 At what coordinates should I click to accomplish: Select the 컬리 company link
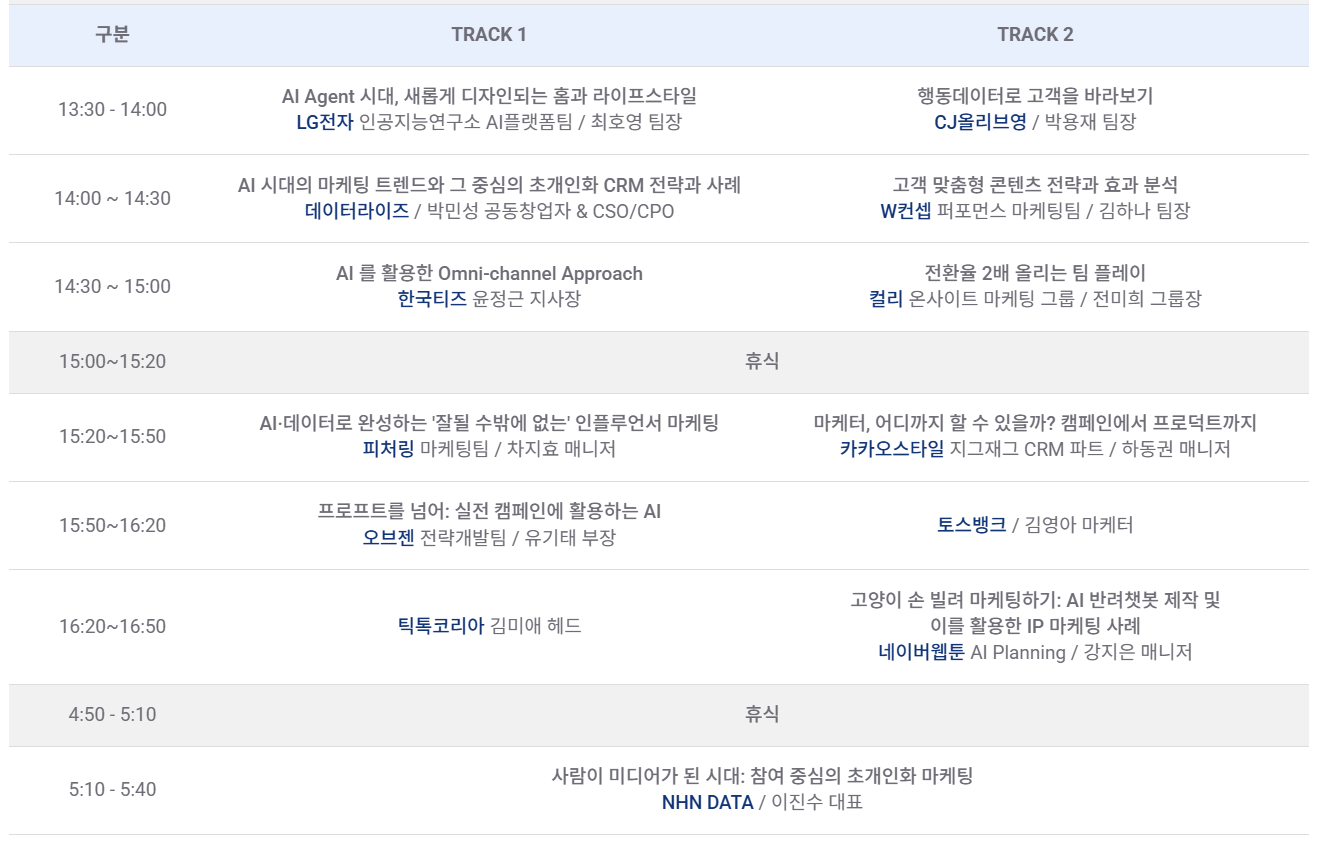click(x=886, y=299)
